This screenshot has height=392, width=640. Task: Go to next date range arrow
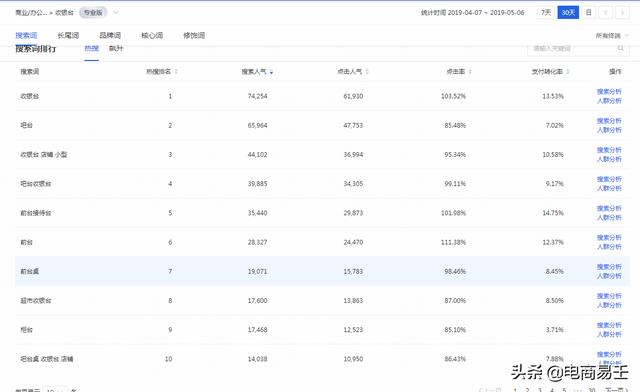(x=622, y=13)
